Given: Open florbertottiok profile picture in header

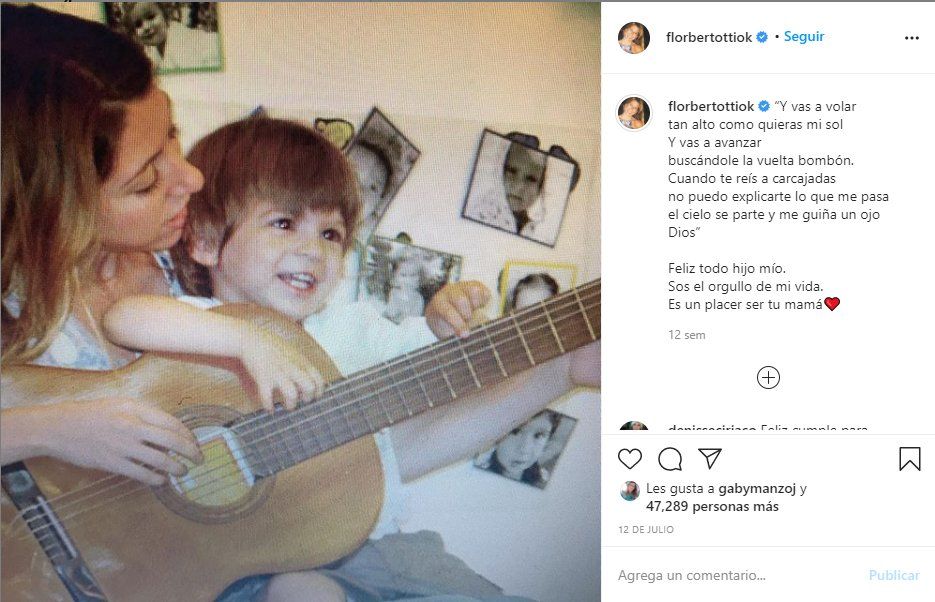Looking at the screenshot, I should (x=634, y=38).
